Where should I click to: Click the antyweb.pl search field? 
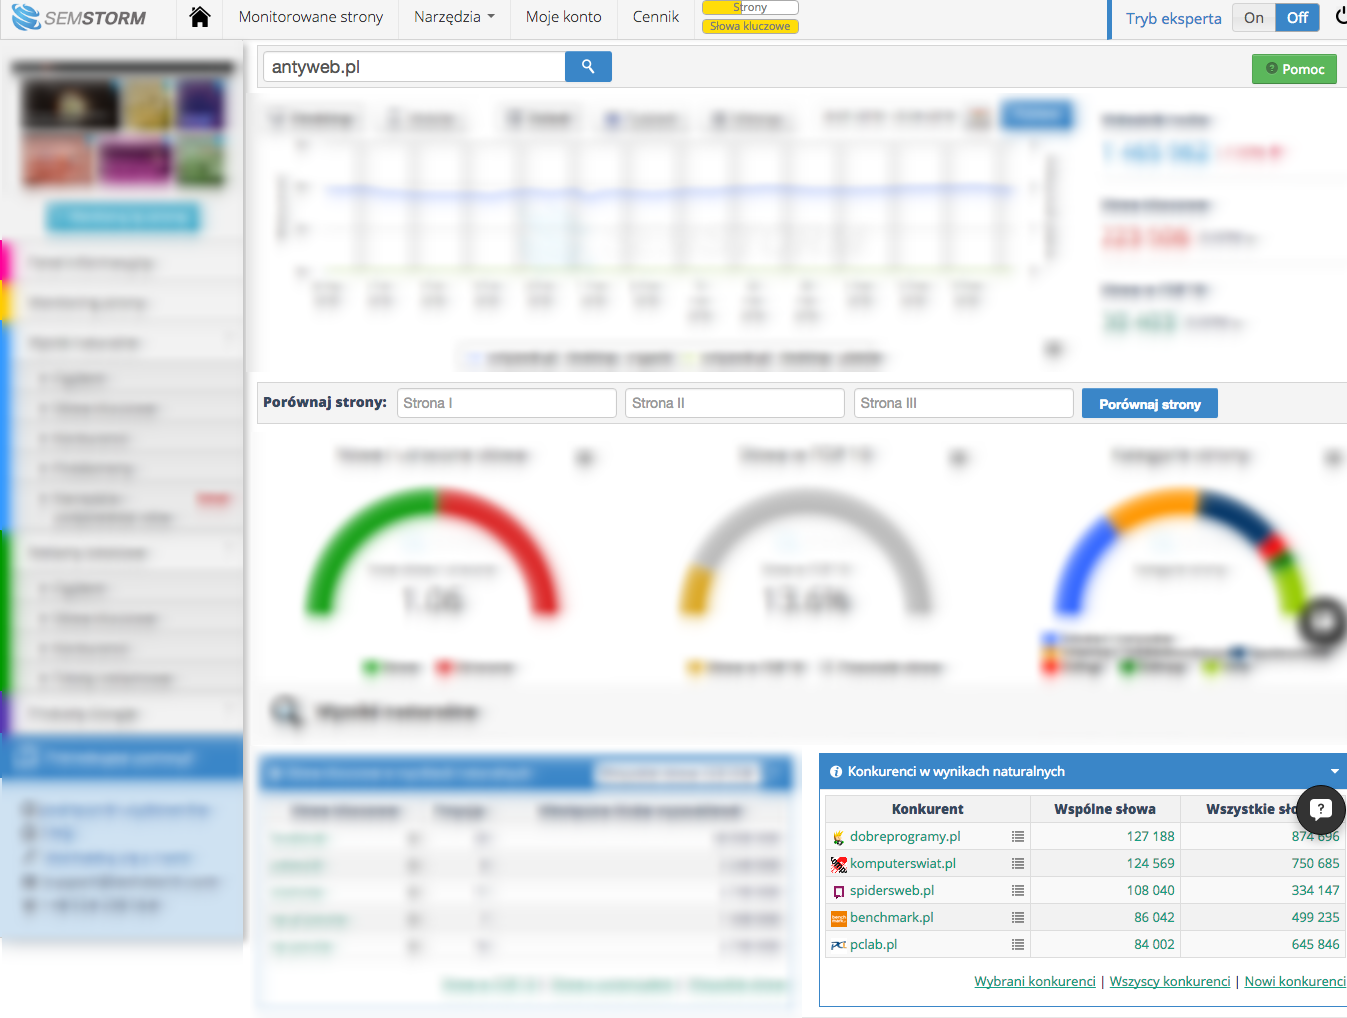(x=414, y=67)
